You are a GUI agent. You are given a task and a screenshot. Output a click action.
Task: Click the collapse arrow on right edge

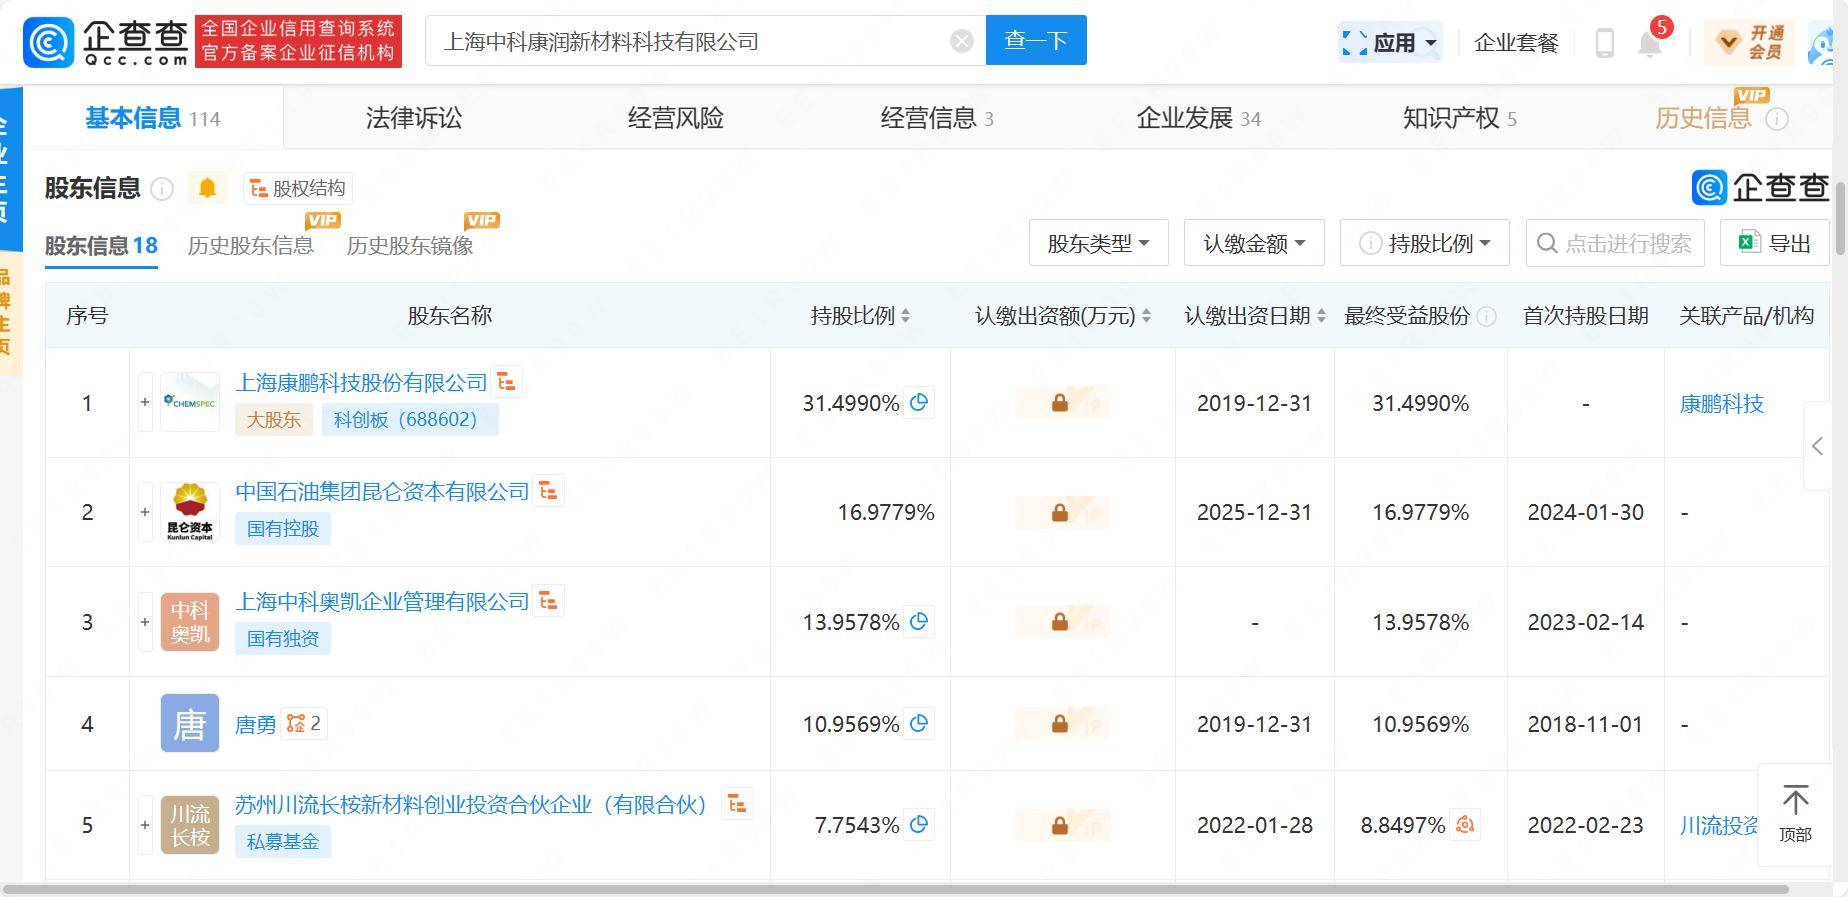(1817, 446)
